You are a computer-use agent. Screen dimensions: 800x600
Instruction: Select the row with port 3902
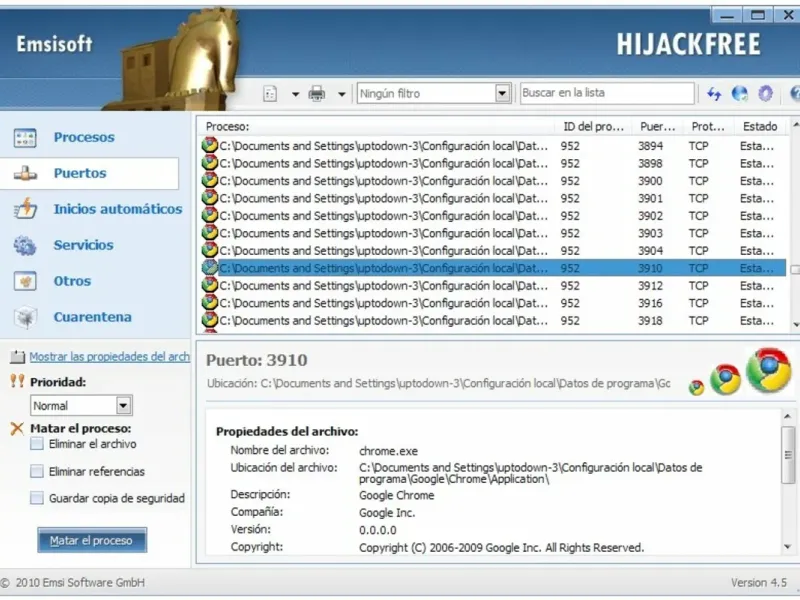[493, 216]
